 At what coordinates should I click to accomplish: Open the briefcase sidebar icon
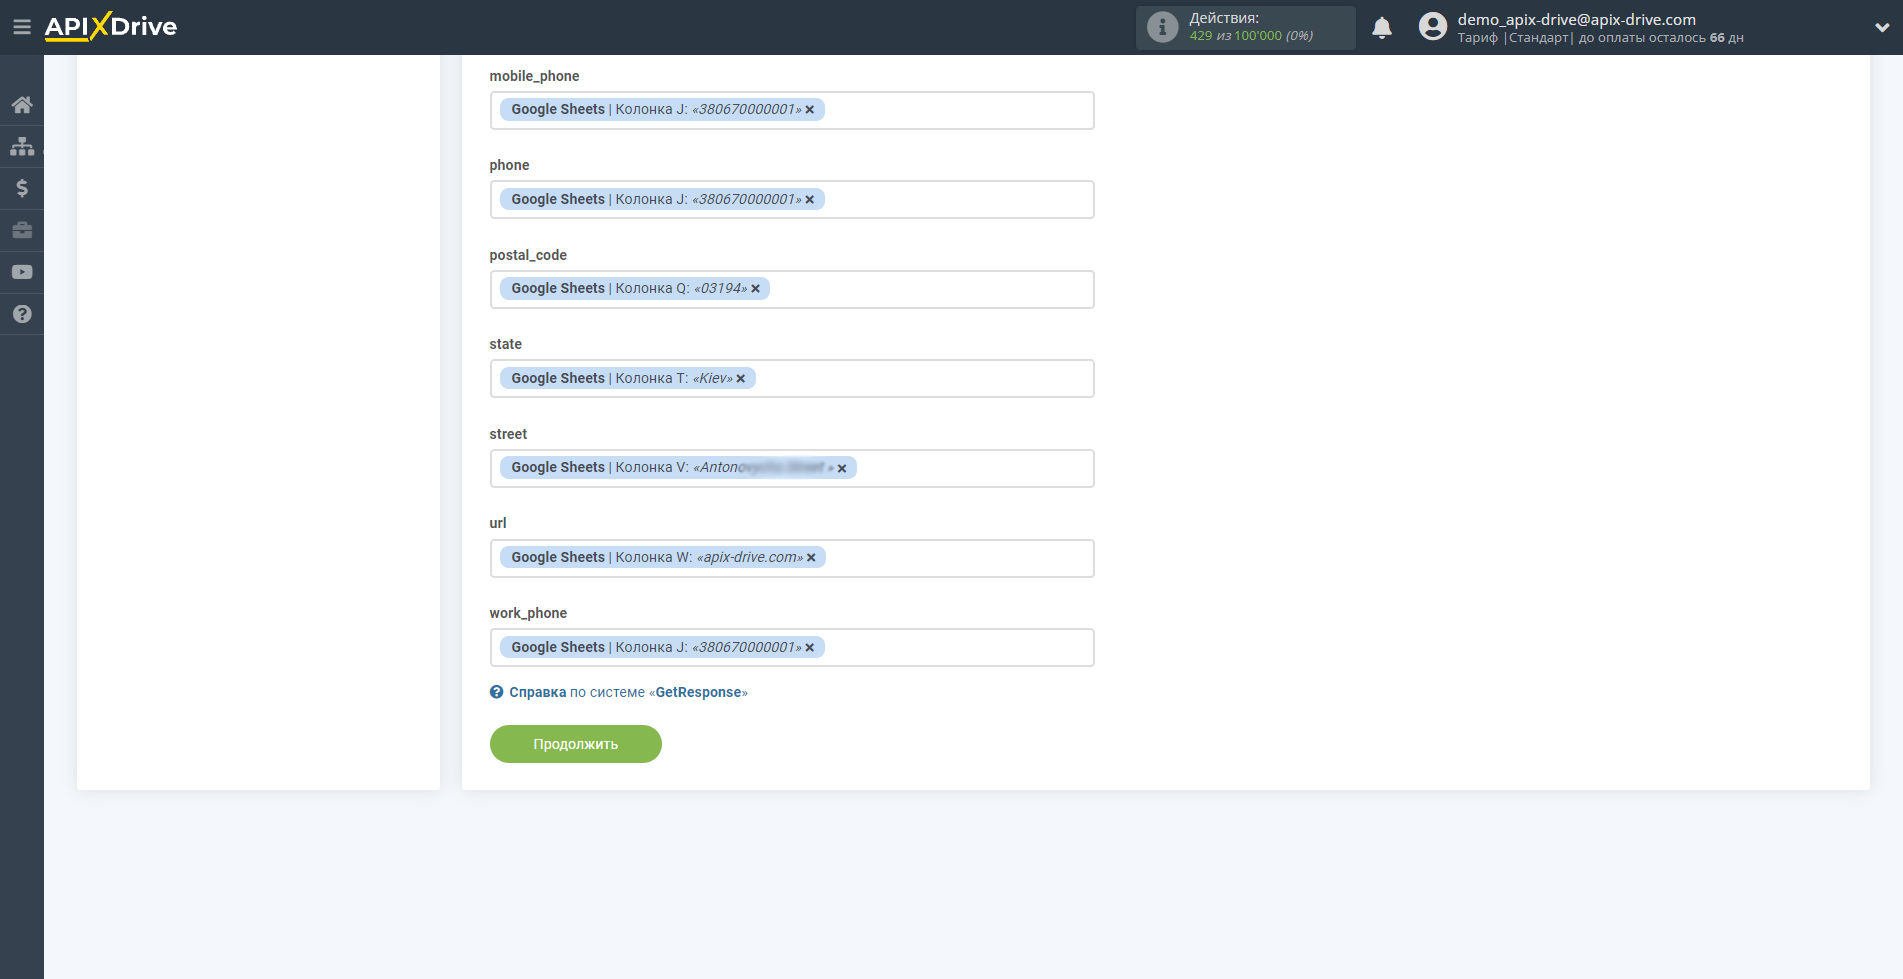[22, 230]
